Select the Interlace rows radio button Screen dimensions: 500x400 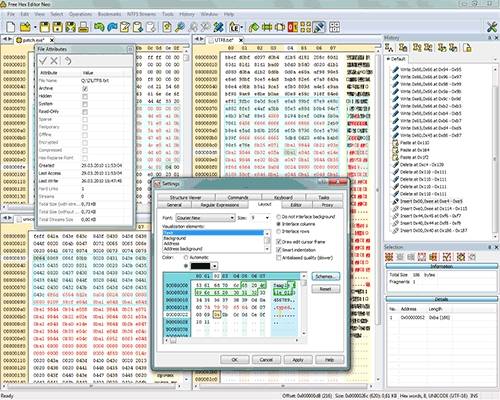(x=279, y=231)
